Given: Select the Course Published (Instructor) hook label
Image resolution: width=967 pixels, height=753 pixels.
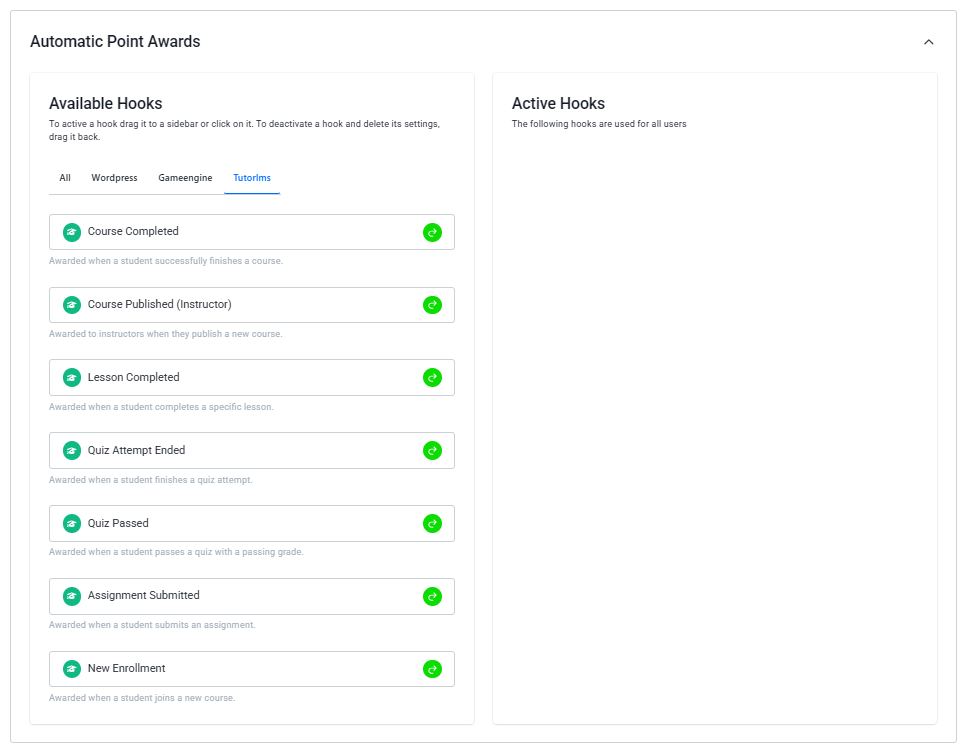Looking at the screenshot, I should (160, 304).
